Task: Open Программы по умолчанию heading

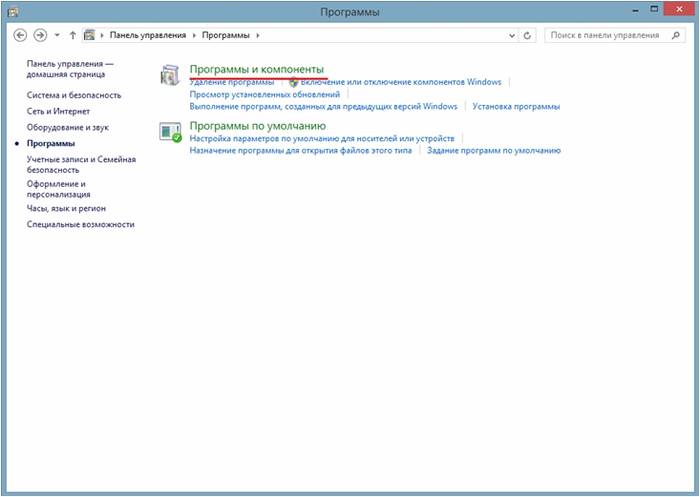Action: pyautogui.click(x=258, y=126)
